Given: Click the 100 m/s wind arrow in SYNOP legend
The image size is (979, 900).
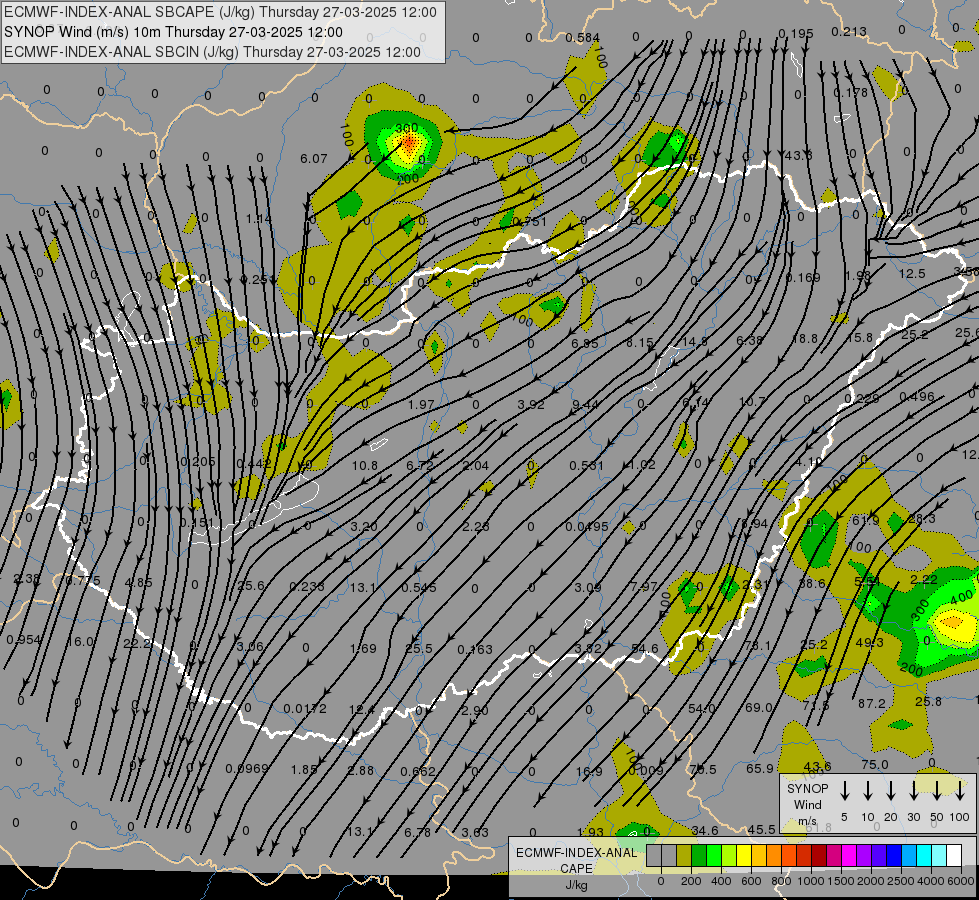Looking at the screenshot, I should pyautogui.click(x=960, y=790).
